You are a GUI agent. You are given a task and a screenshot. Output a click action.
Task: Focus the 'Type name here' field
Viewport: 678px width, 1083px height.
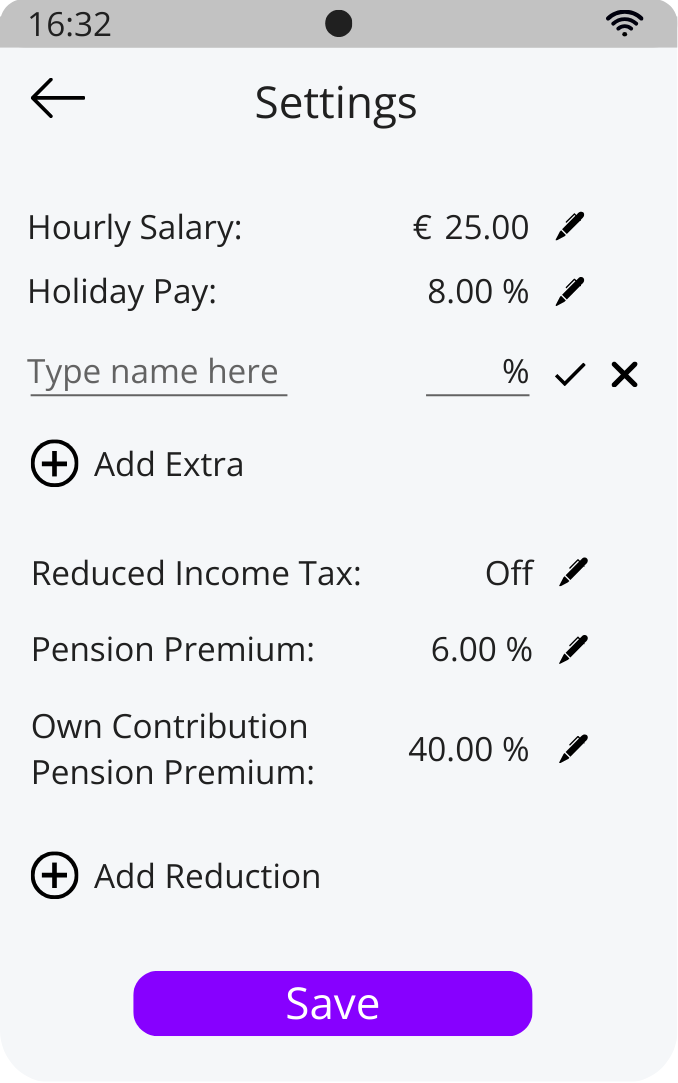155,371
